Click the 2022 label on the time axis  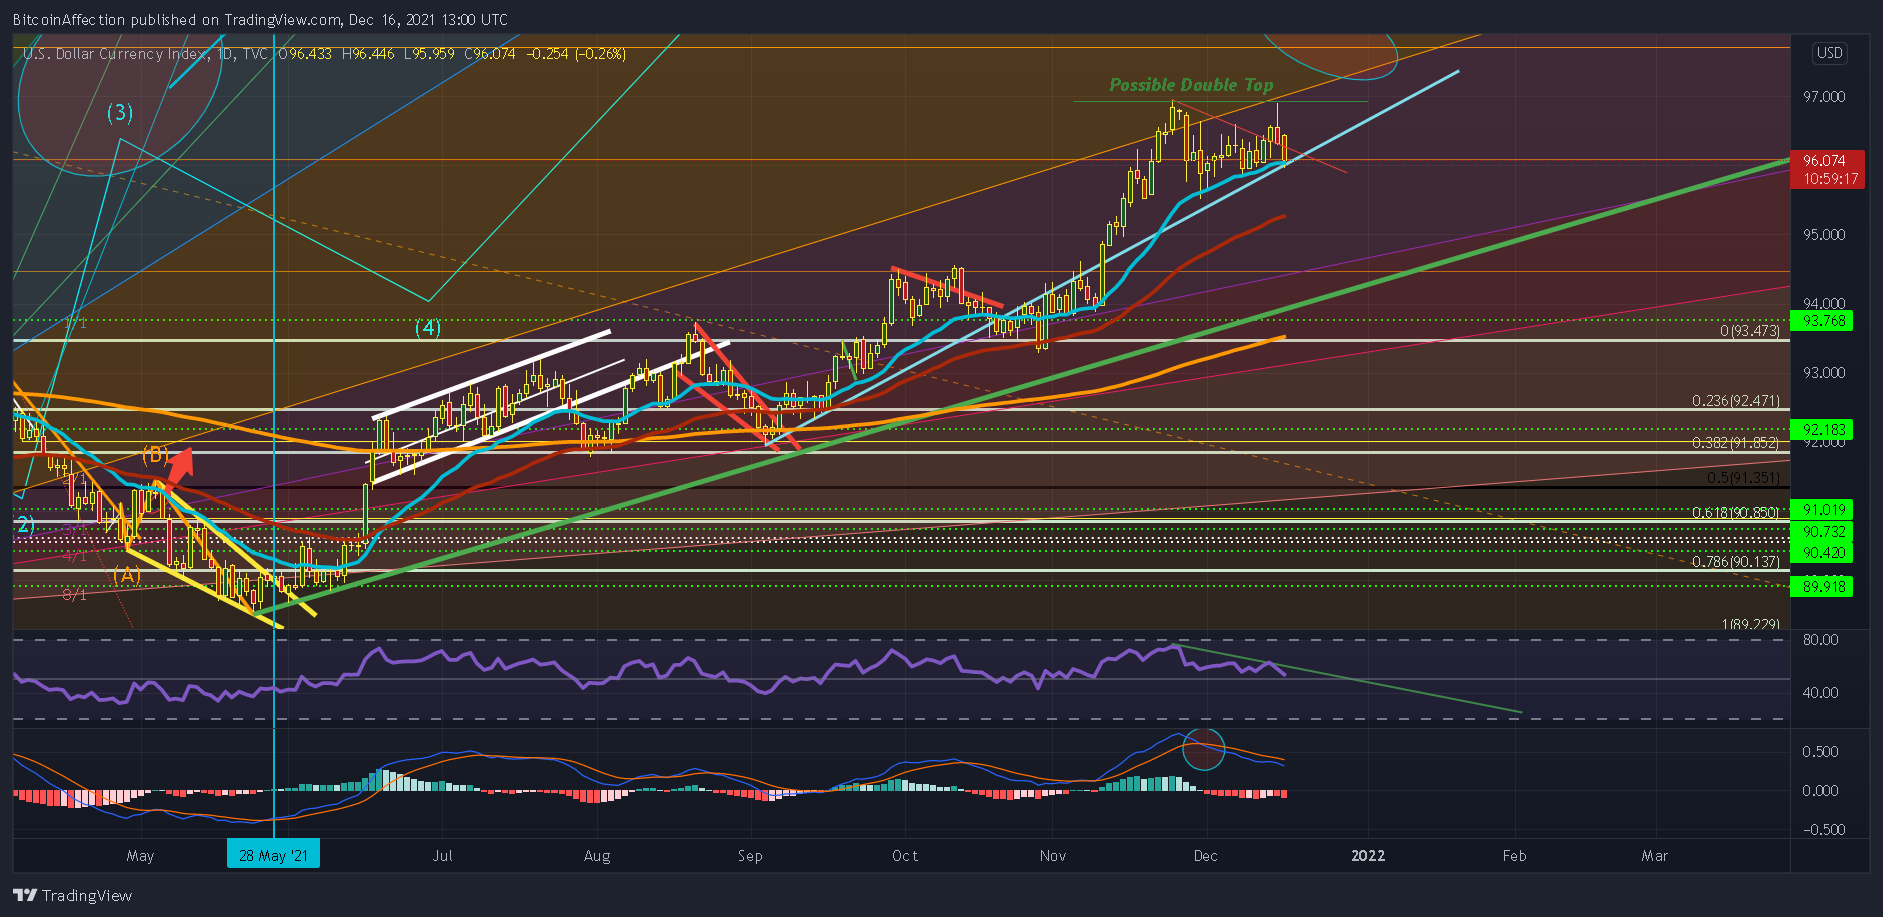coord(1368,856)
